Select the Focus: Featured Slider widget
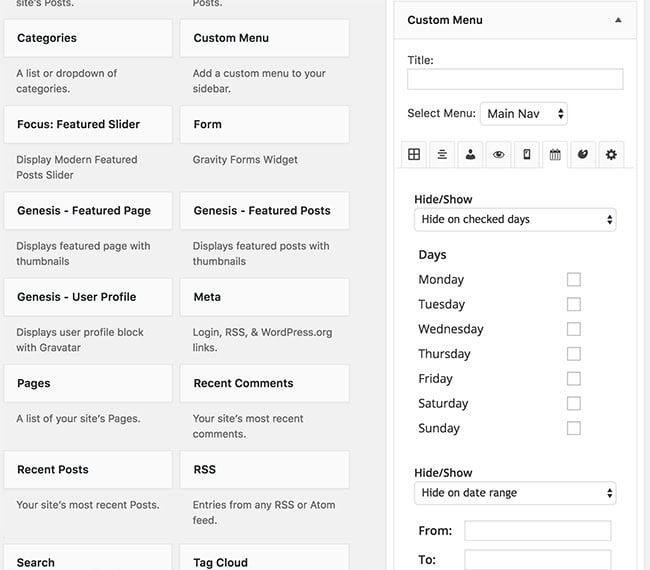Image resolution: width=650 pixels, height=570 pixels. pos(88,124)
